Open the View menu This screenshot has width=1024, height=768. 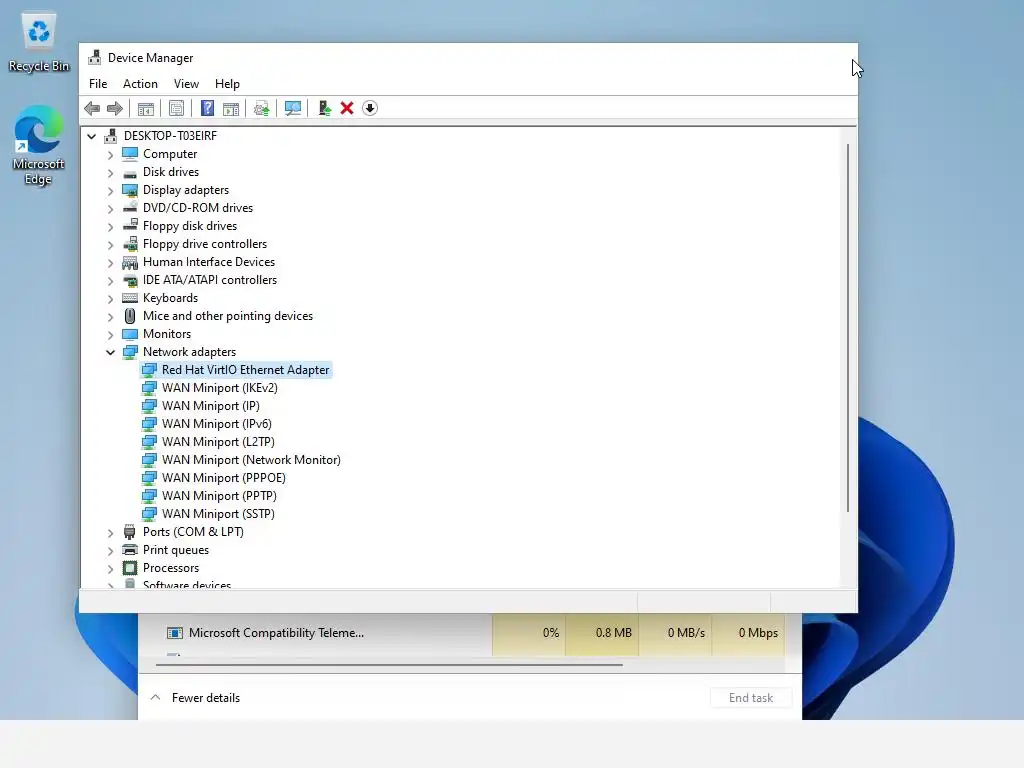(186, 84)
